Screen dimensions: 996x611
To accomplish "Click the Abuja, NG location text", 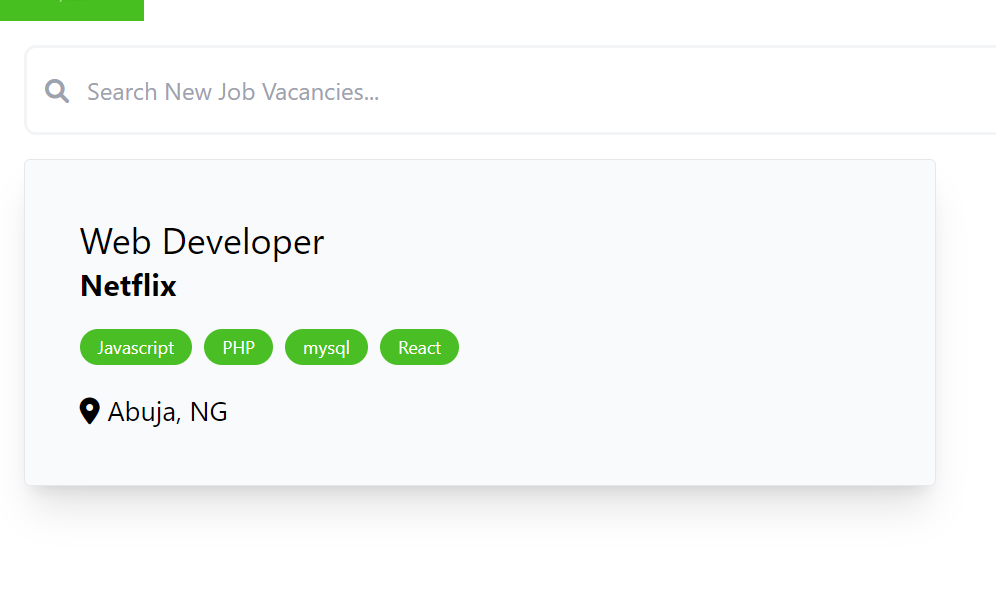I will pyautogui.click(x=168, y=412).
